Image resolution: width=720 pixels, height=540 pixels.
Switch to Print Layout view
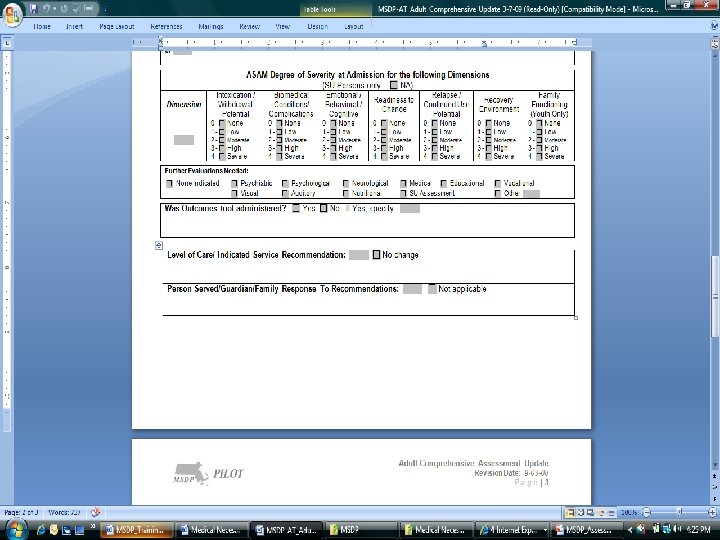(570, 512)
